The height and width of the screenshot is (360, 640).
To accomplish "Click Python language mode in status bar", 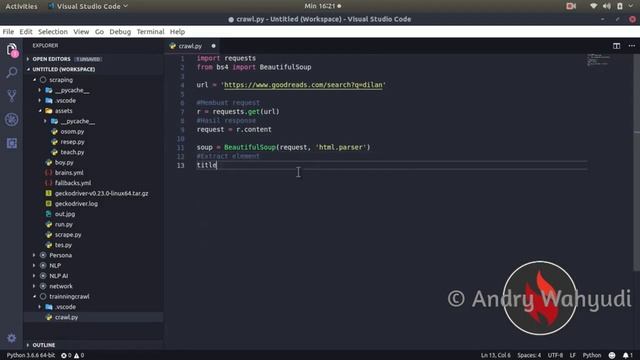I will 592,356.
